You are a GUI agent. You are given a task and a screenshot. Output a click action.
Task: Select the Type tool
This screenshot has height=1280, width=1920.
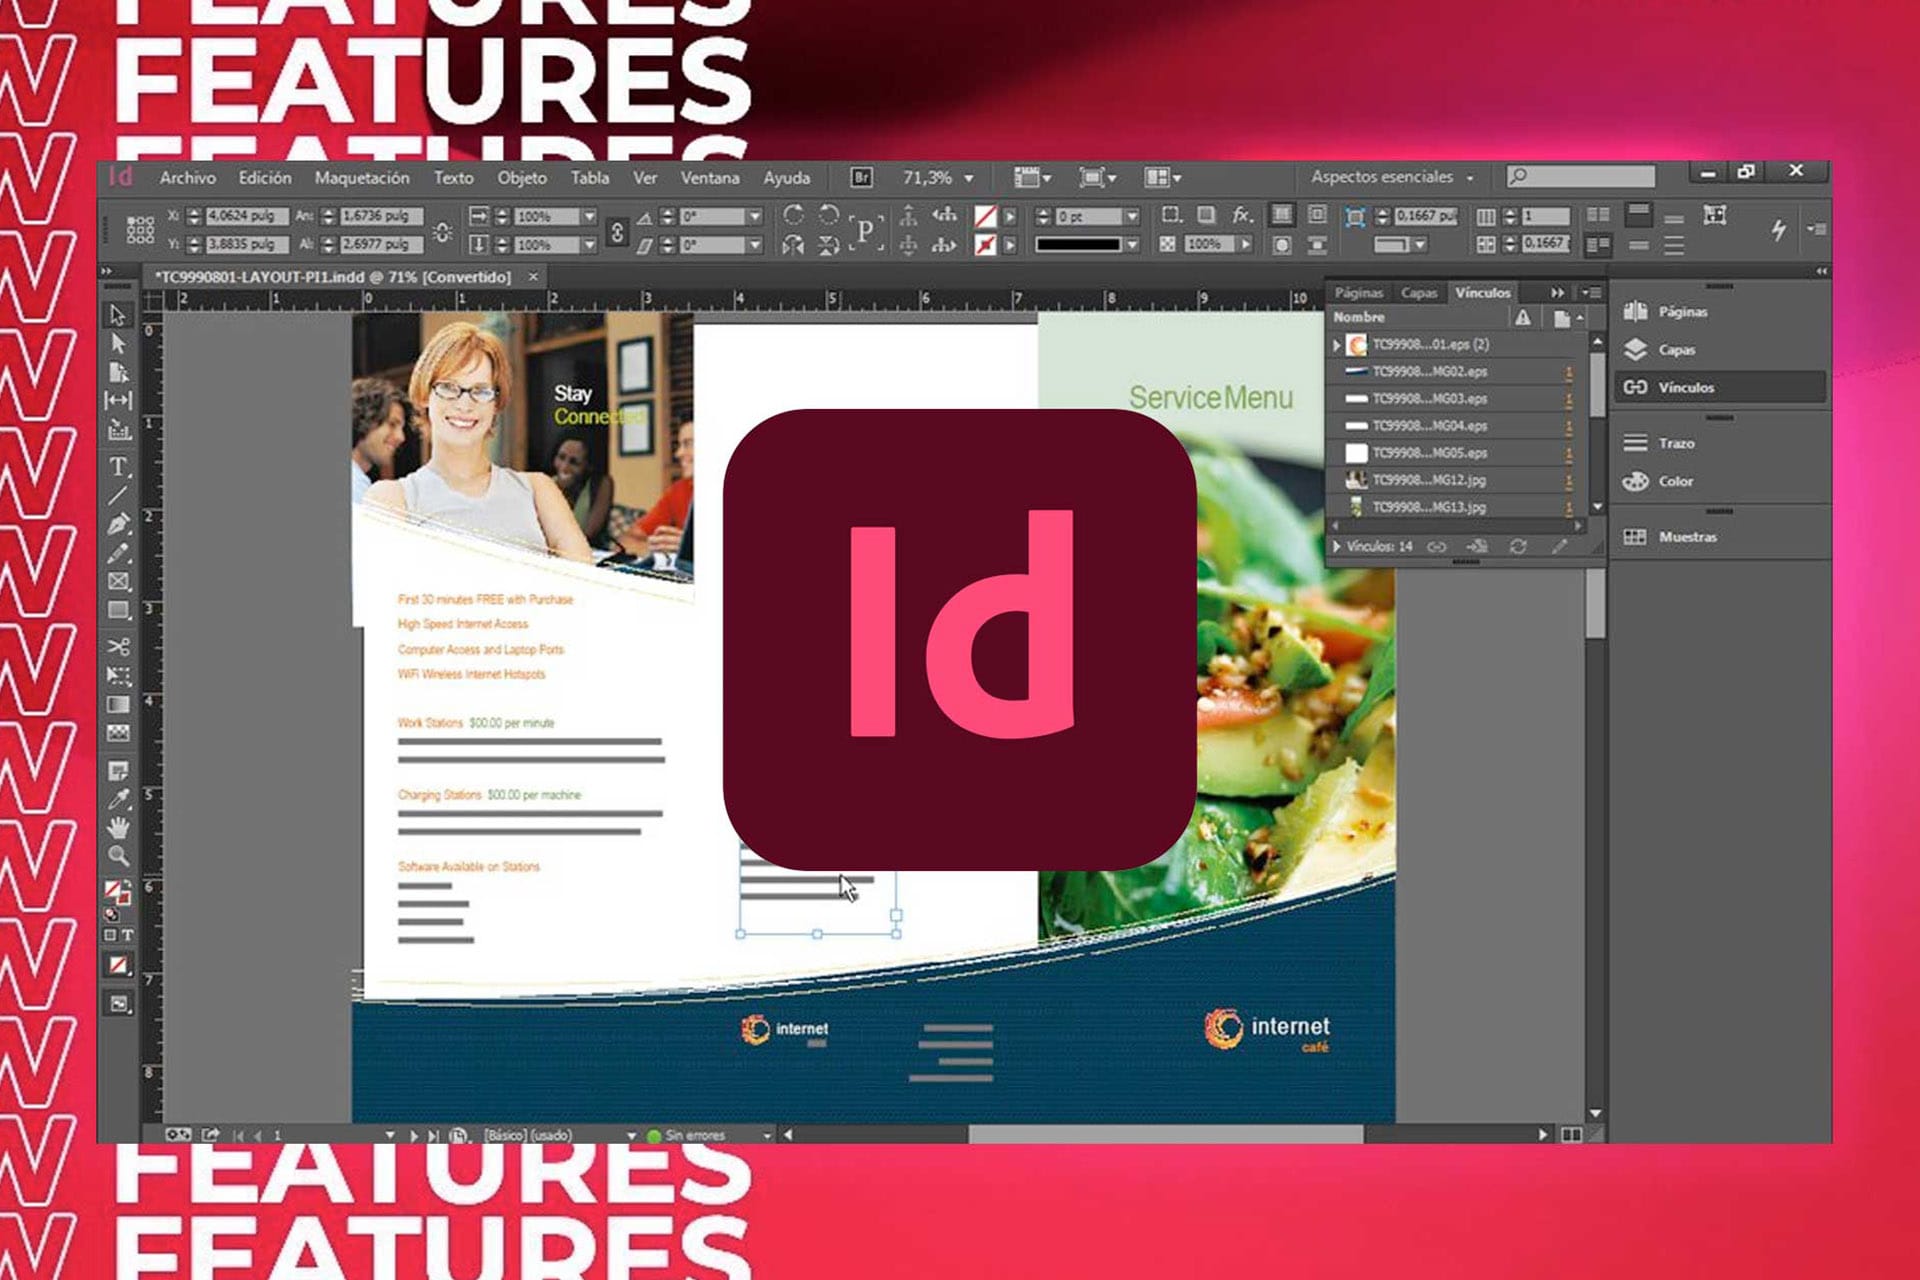pyautogui.click(x=118, y=466)
